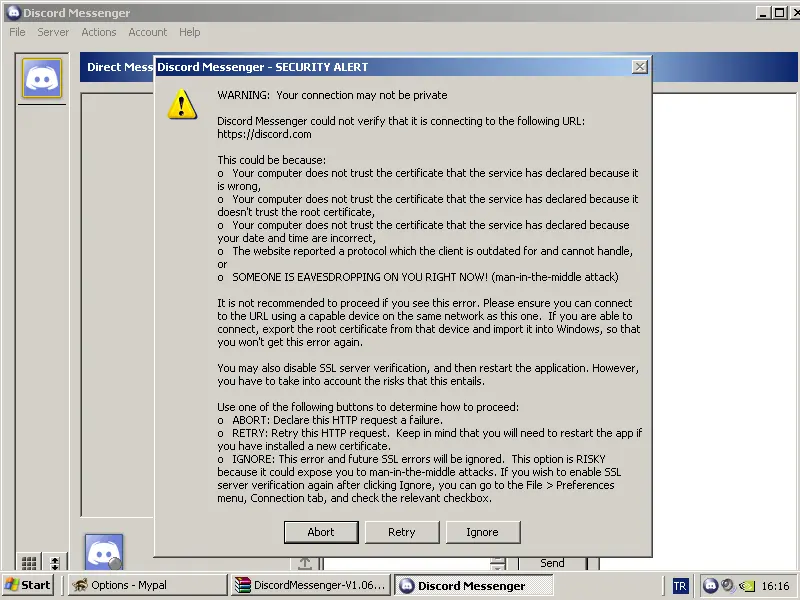Screen dimensions: 800x600
Task: Click the https://discord.com URL text
Action: [x=264, y=134]
